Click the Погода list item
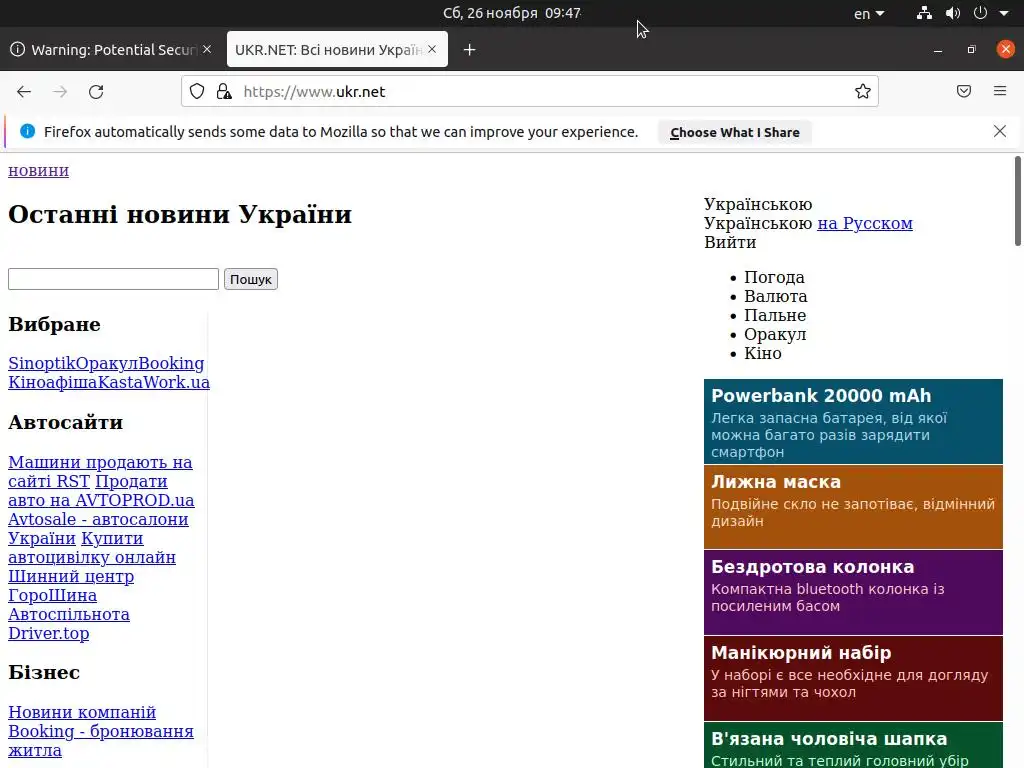Image resolution: width=1024 pixels, height=768 pixels. click(x=775, y=278)
